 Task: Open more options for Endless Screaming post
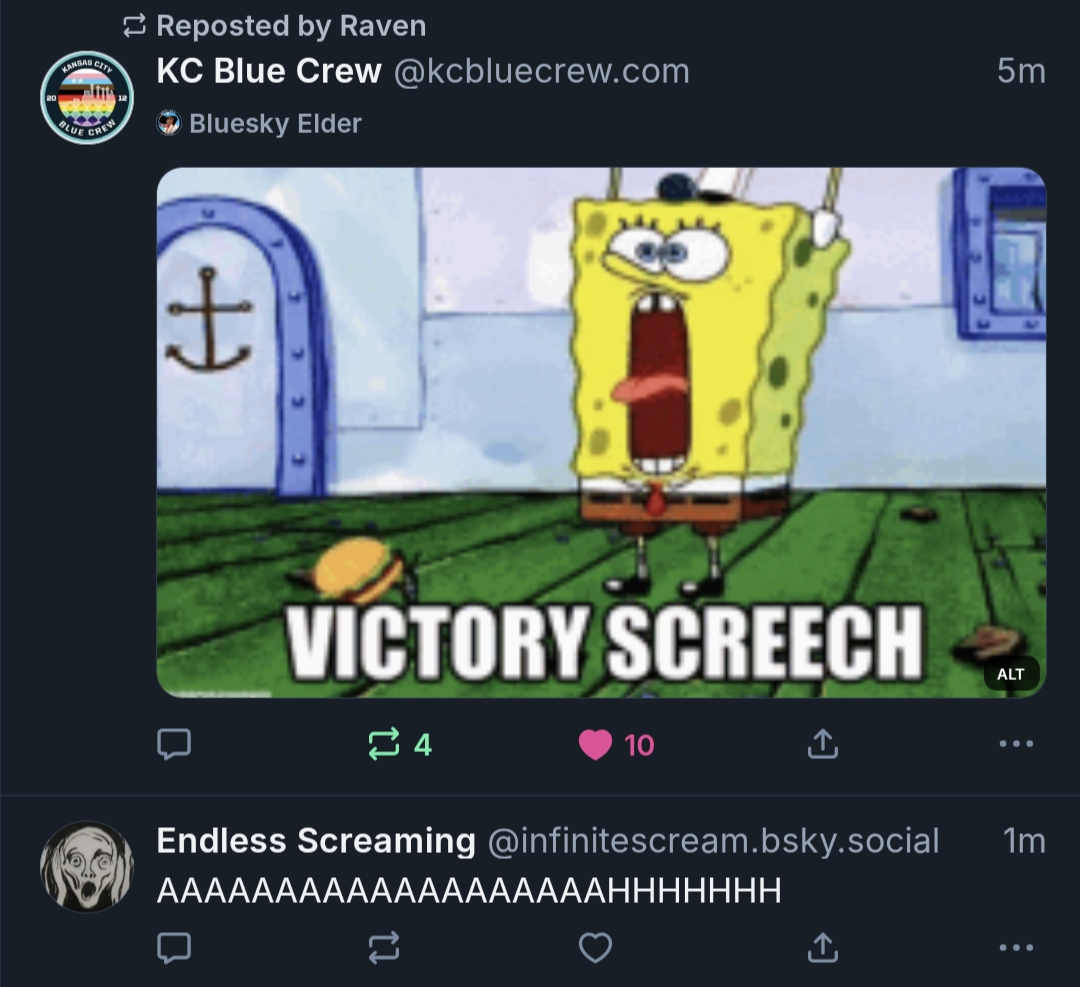tap(1016, 947)
